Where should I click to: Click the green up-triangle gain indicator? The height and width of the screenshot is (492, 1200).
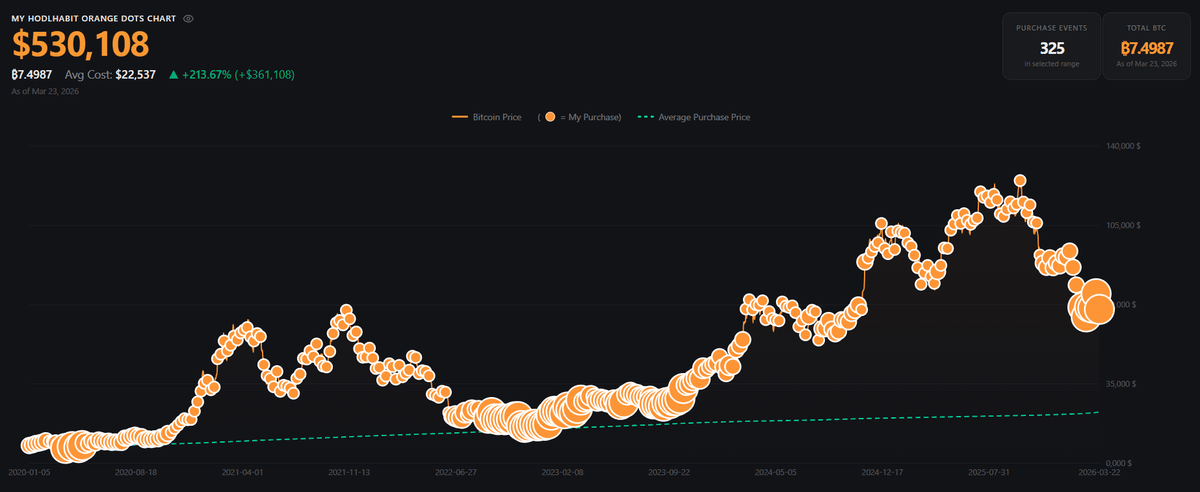(174, 74)
